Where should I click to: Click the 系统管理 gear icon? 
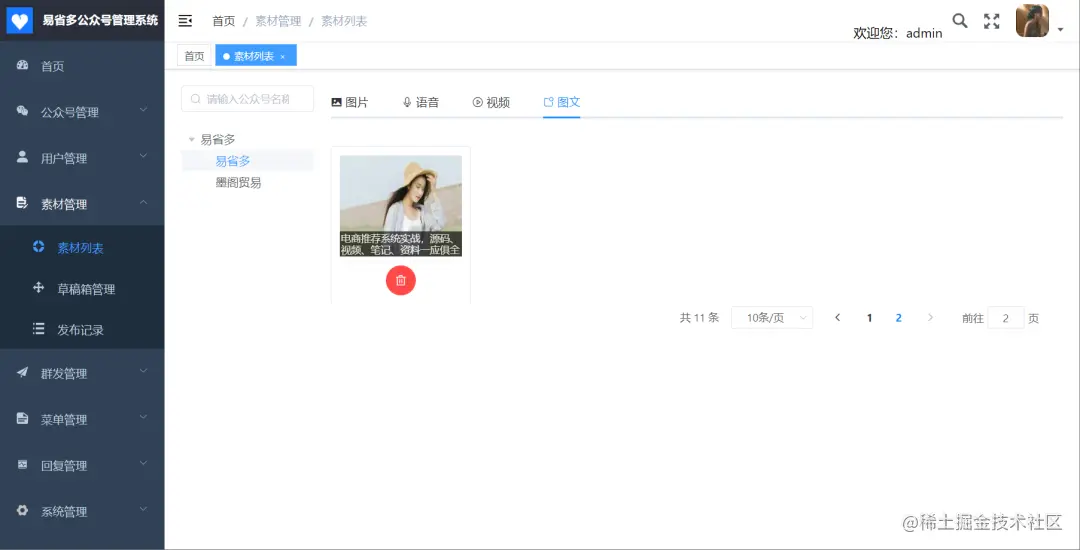pyautogui.click(x=22, y=511)
